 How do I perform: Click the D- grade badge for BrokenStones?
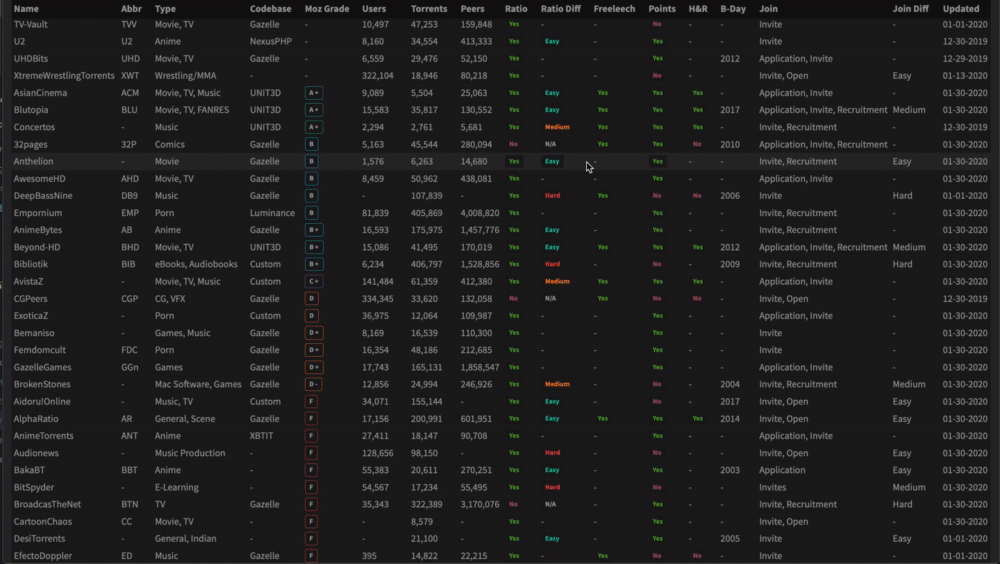313,384
